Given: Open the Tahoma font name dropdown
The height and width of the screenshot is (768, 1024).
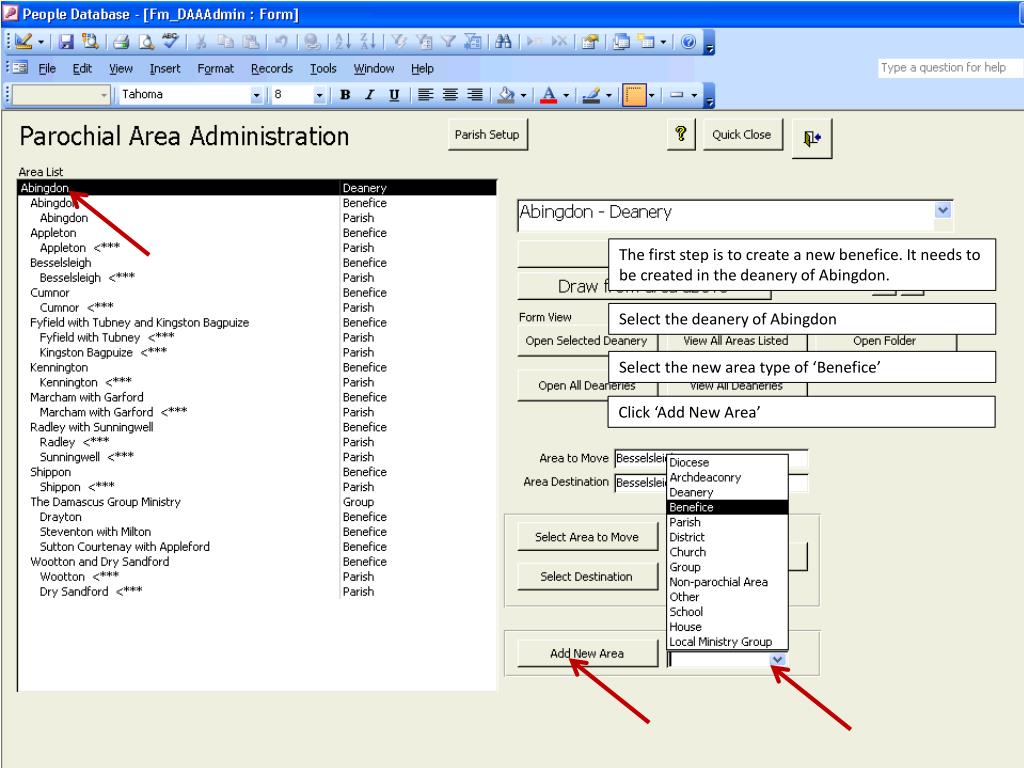Looking at the screenshot, I should pos(257,95).
